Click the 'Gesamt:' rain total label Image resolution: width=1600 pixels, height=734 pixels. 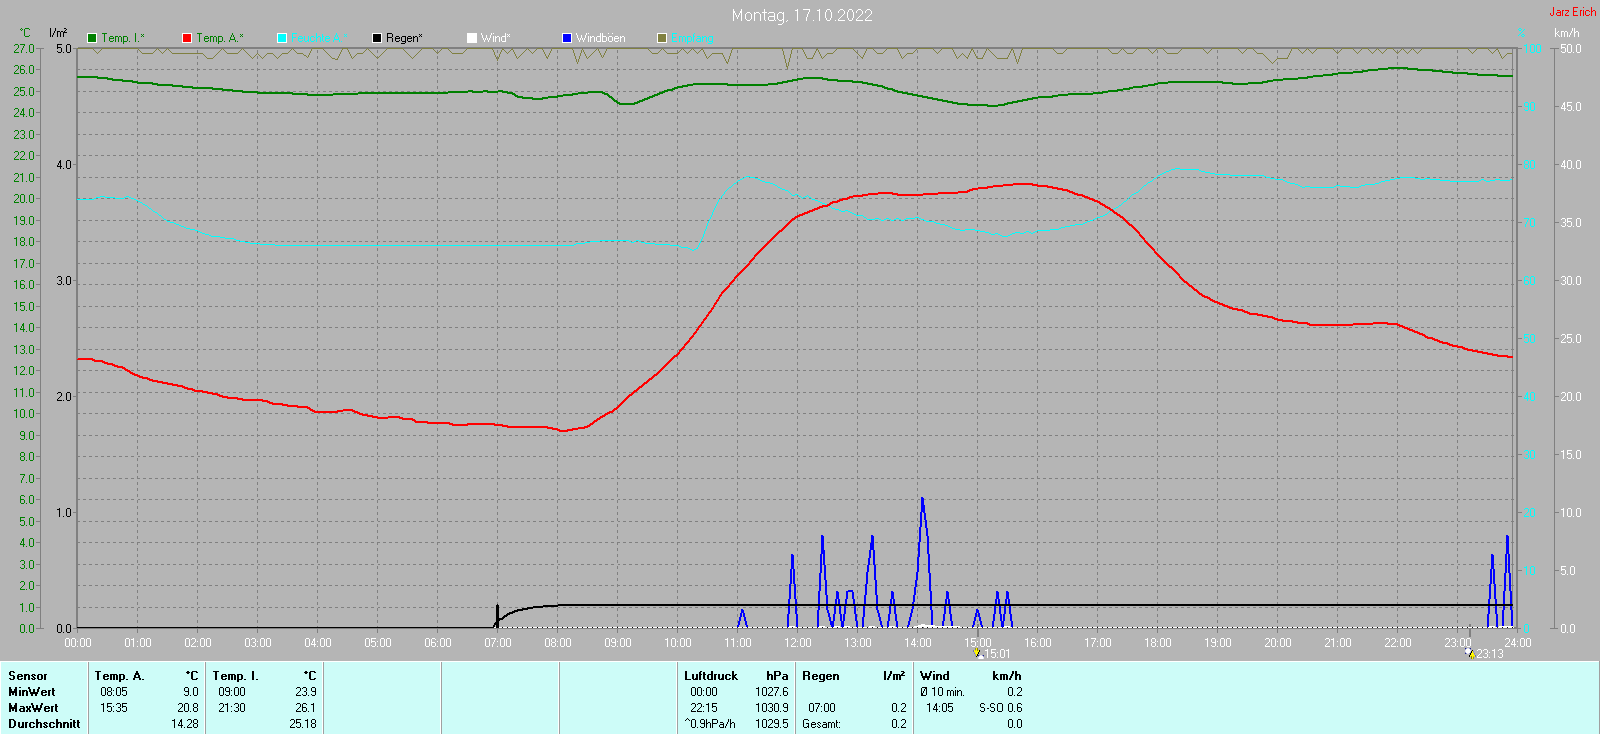821,724
